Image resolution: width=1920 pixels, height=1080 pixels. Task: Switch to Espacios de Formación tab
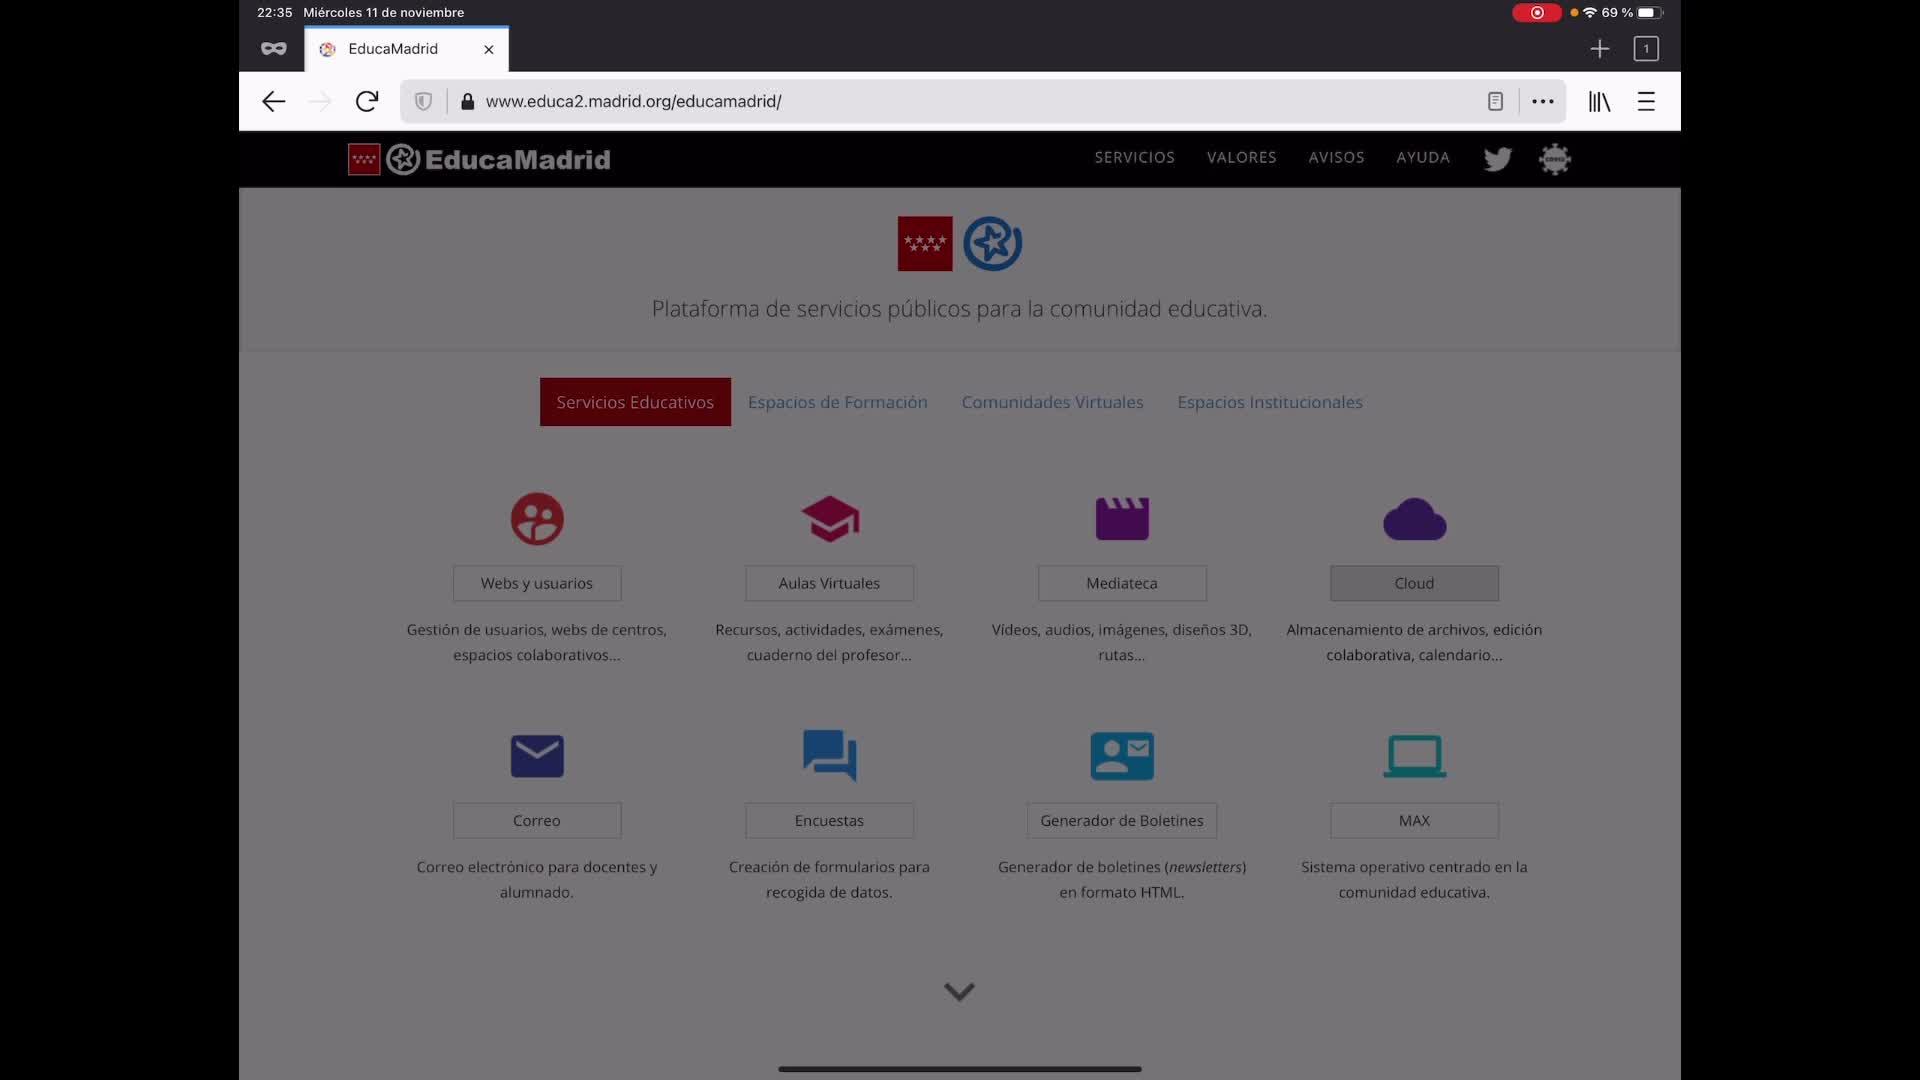(837, 402)
